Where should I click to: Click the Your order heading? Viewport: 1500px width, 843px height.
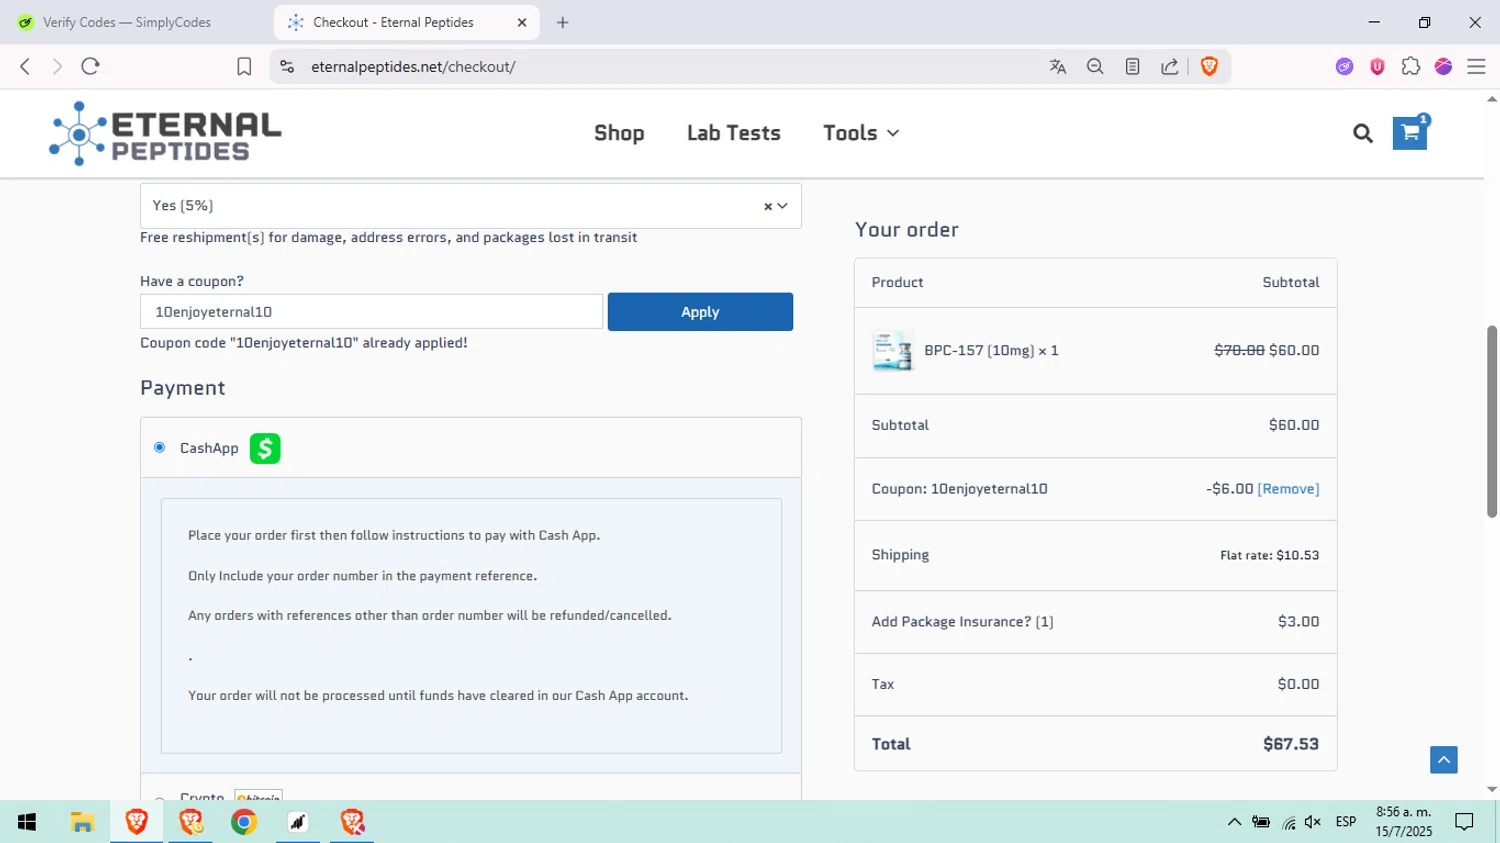pyautogui.click(x=907, y=230)
